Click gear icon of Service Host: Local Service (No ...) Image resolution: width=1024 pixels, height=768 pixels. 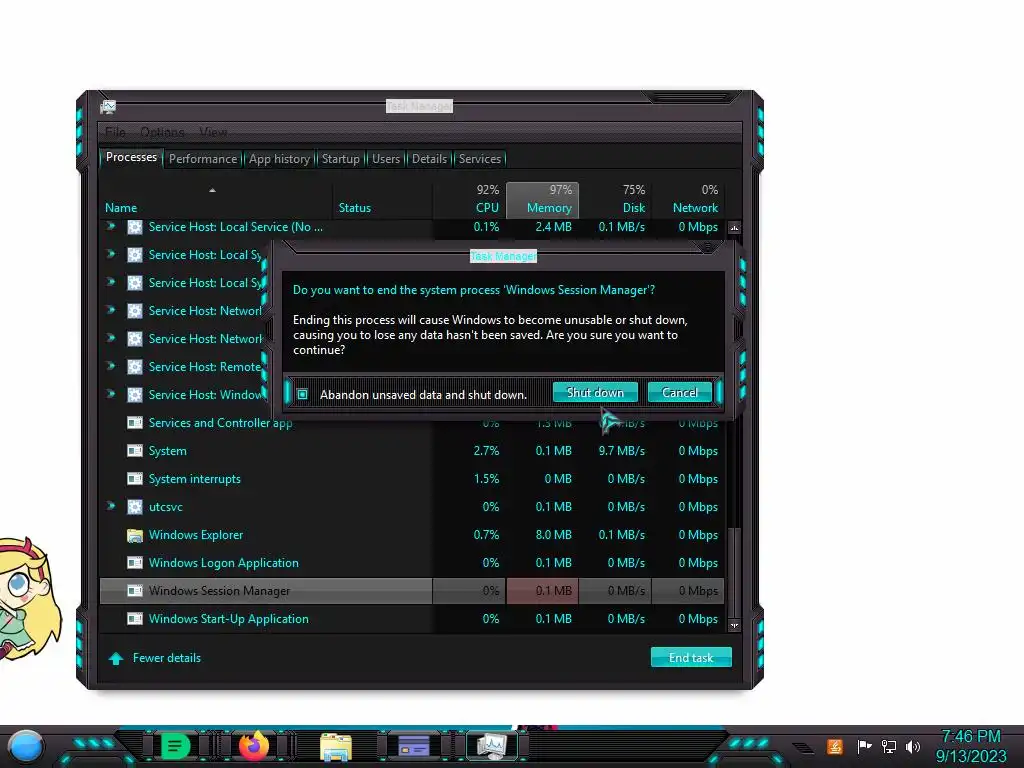[x=135, y=227]
